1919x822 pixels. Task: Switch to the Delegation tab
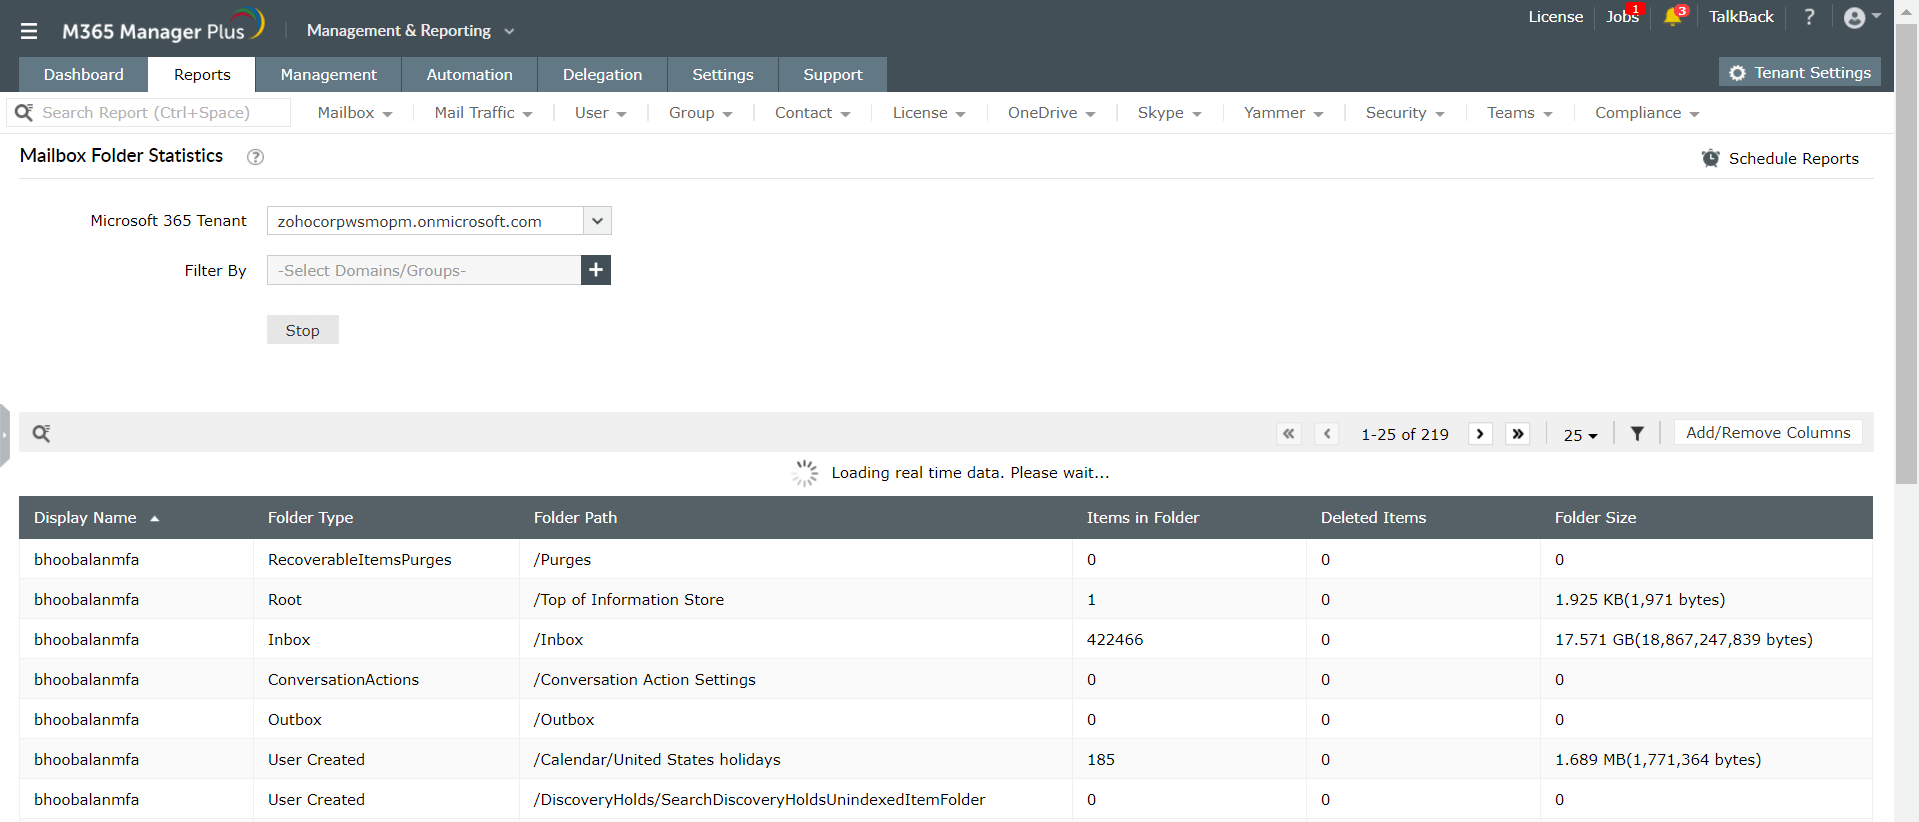[x=602, y=75]
